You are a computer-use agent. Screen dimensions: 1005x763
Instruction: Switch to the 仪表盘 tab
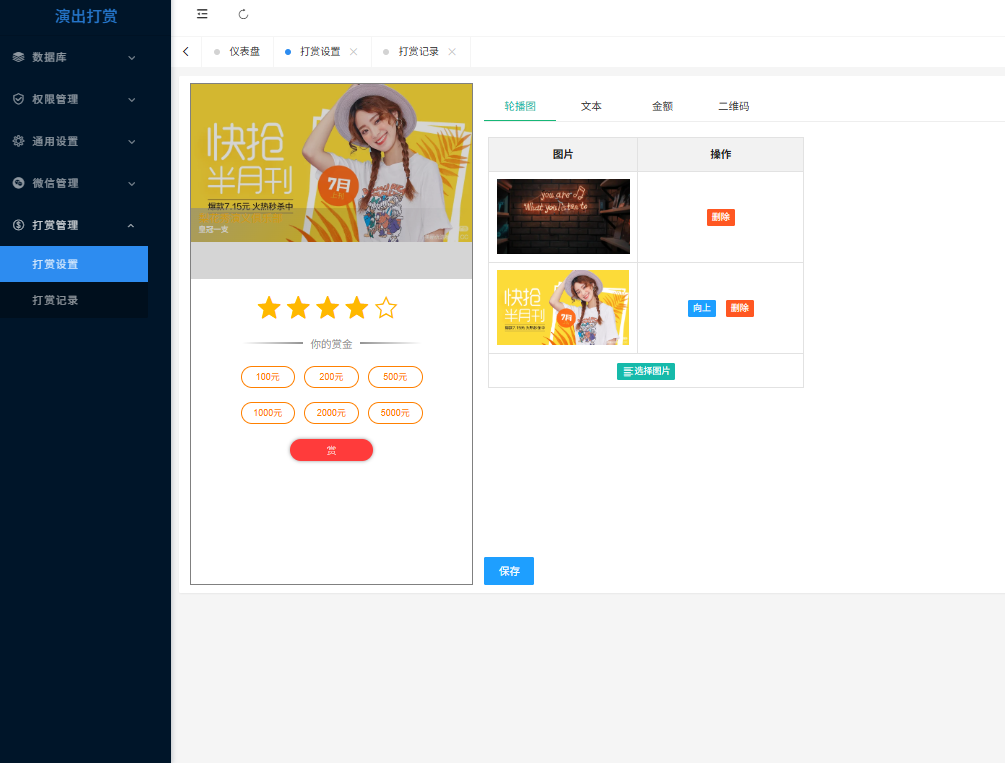click(238, 51)
